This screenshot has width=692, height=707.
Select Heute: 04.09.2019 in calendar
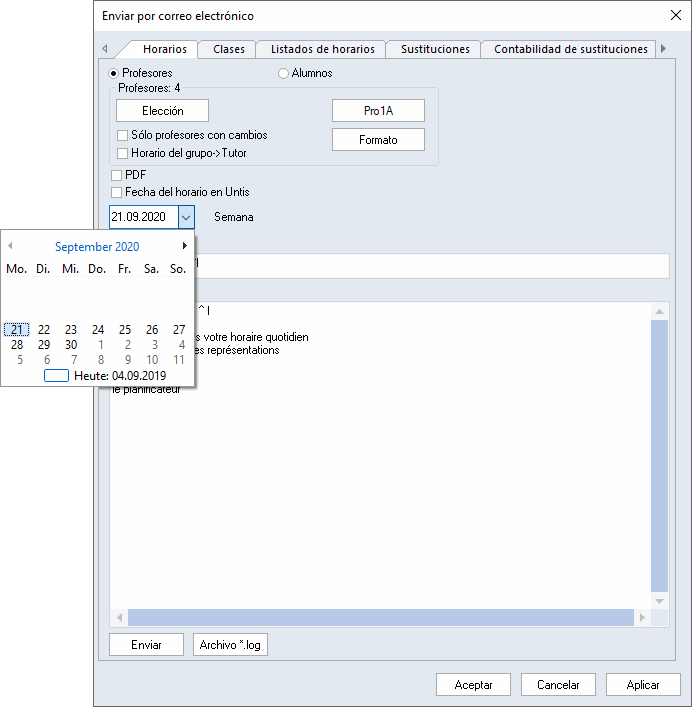105,376
